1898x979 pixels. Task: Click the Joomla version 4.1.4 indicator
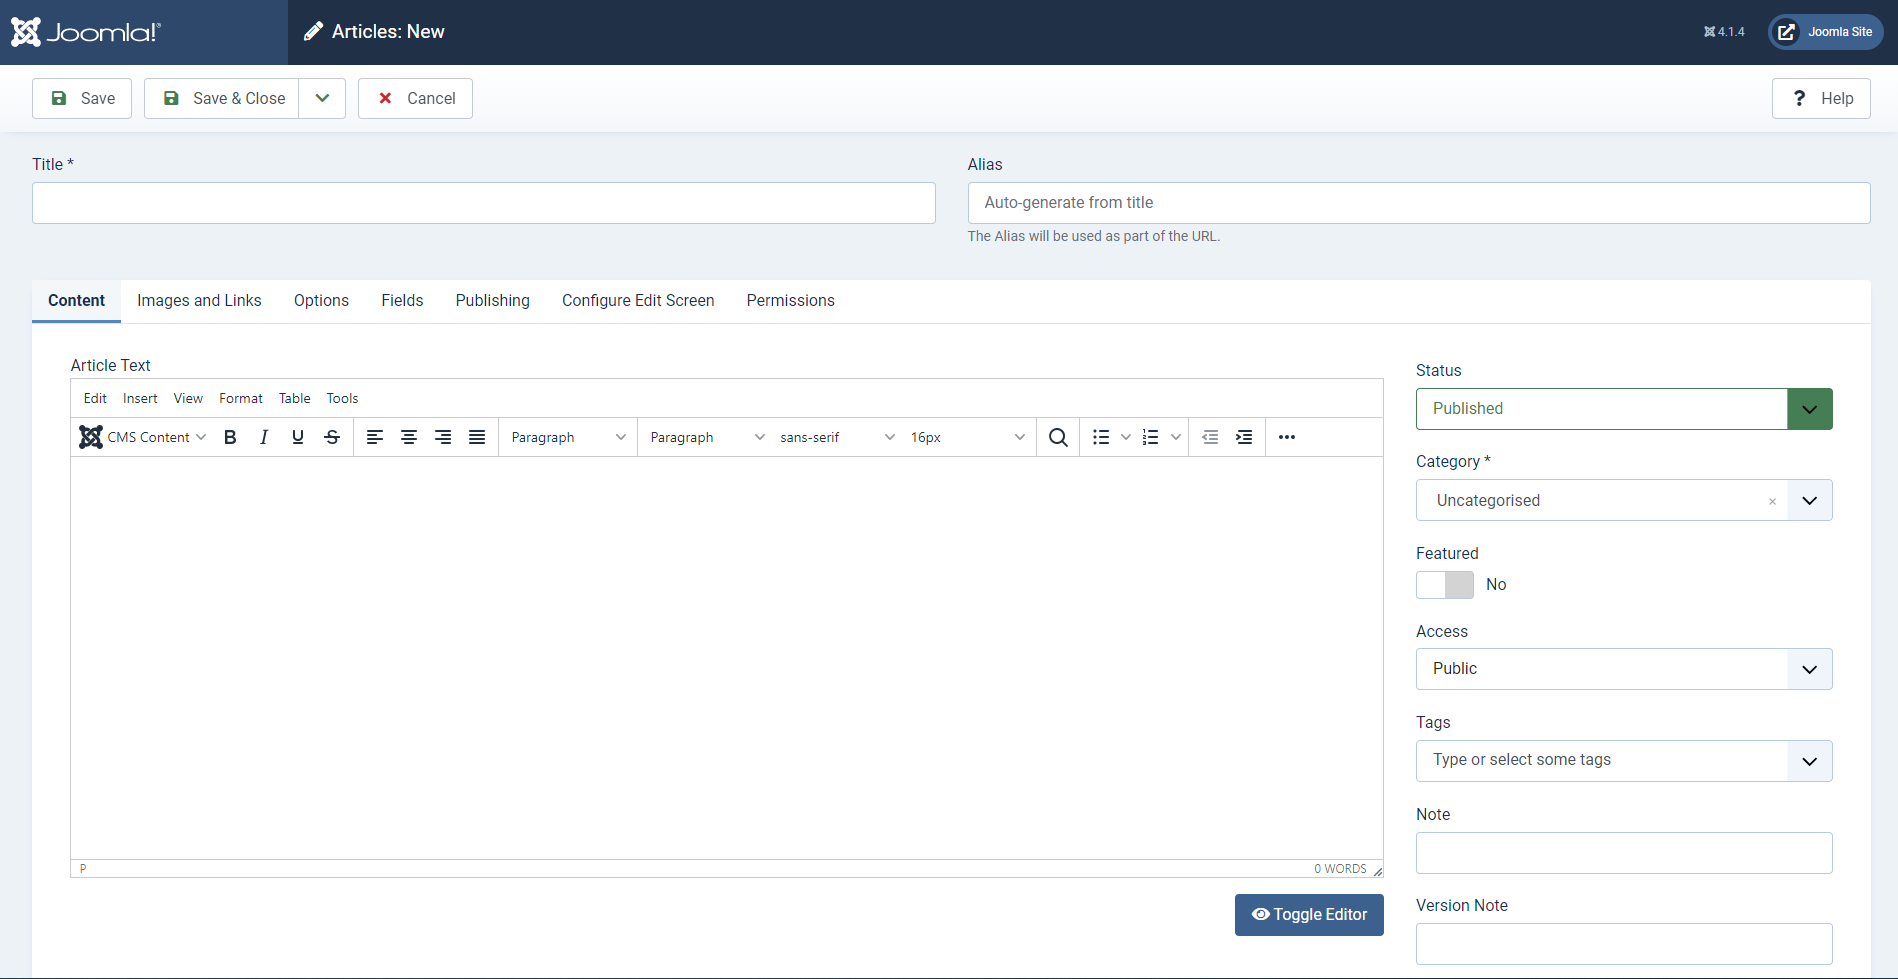point(1724,32)
